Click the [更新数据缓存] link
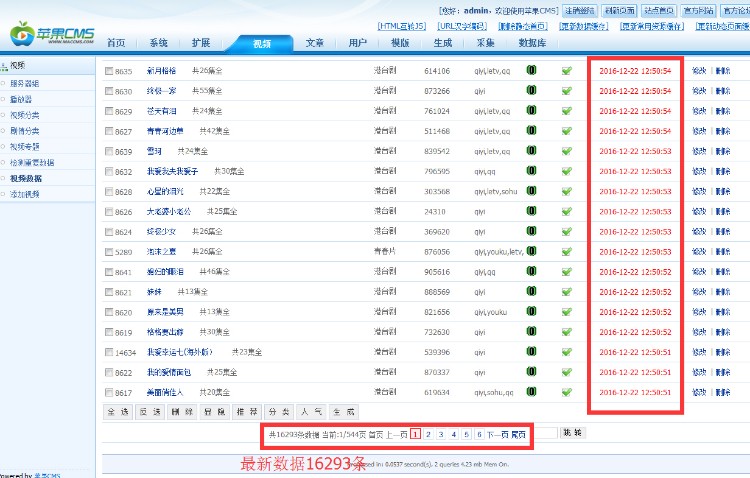The width and height of the screenshot is (750, 478). [x=584, y=26]
